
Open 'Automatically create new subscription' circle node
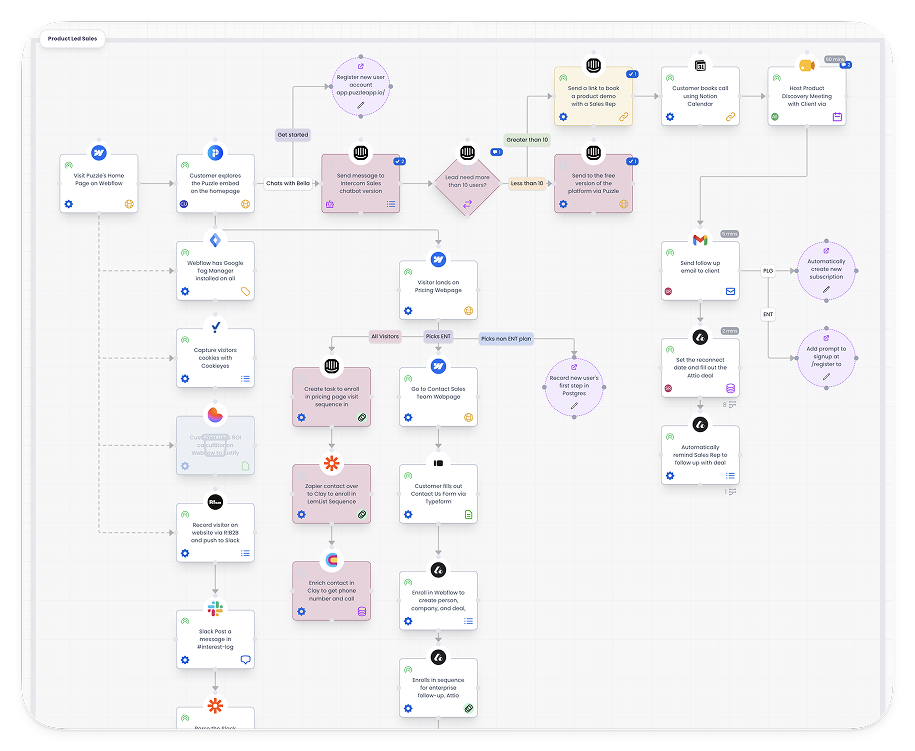826,271
